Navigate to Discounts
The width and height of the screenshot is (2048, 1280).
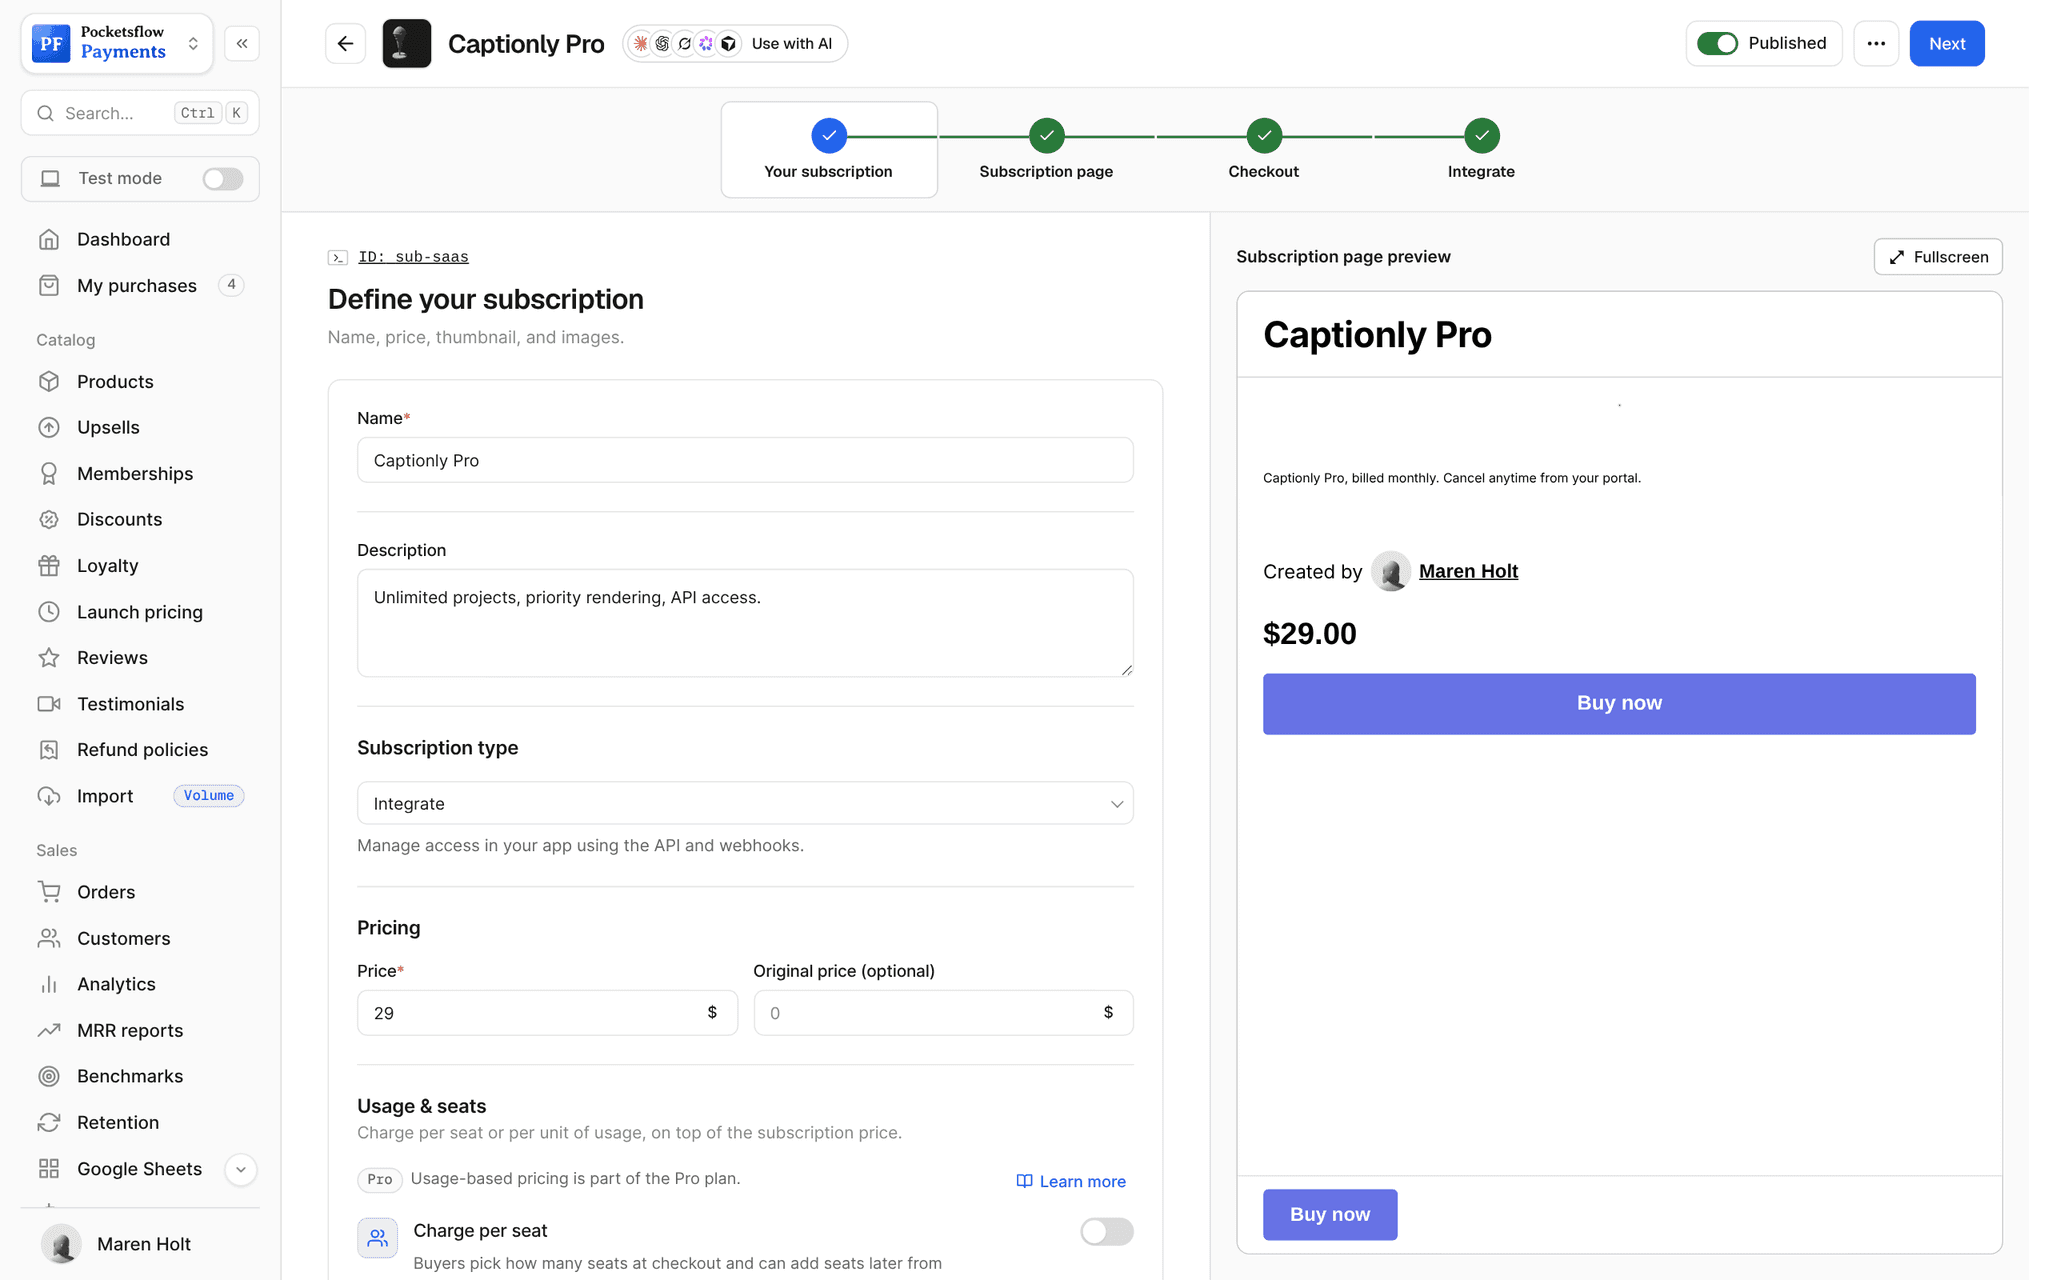140,520
